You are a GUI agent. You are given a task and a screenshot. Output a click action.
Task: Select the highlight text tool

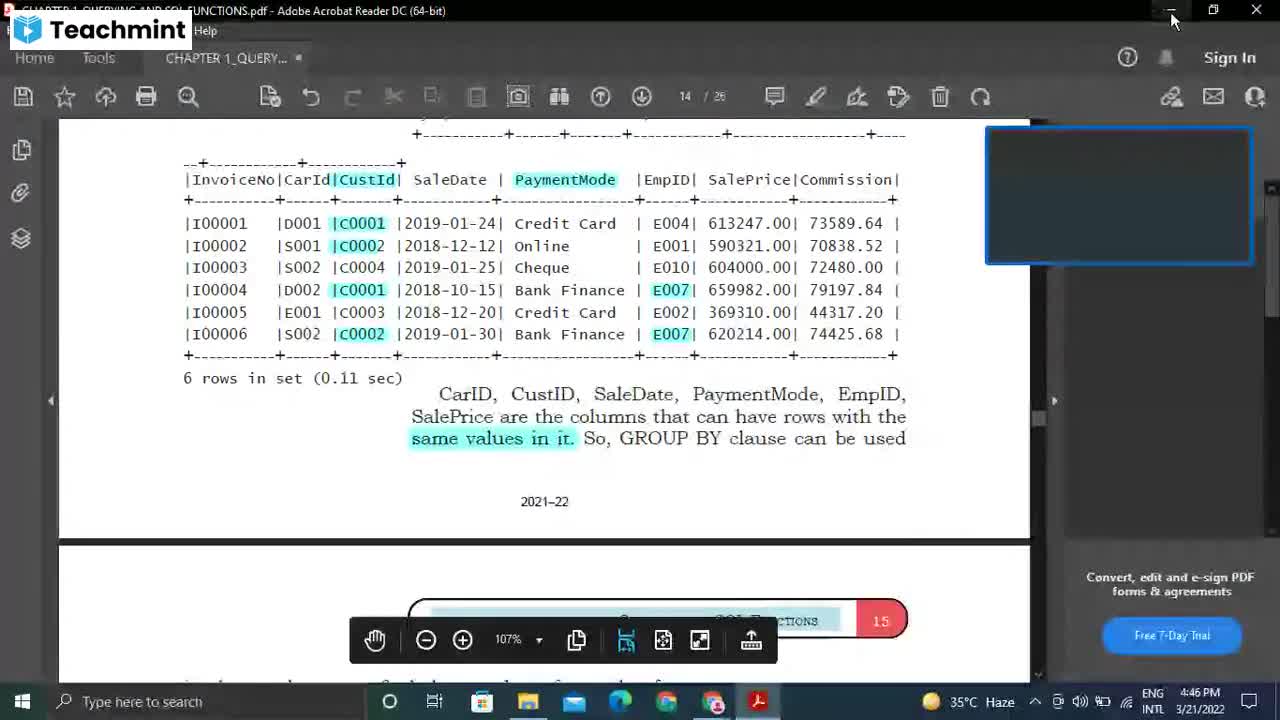click(816, 97)
